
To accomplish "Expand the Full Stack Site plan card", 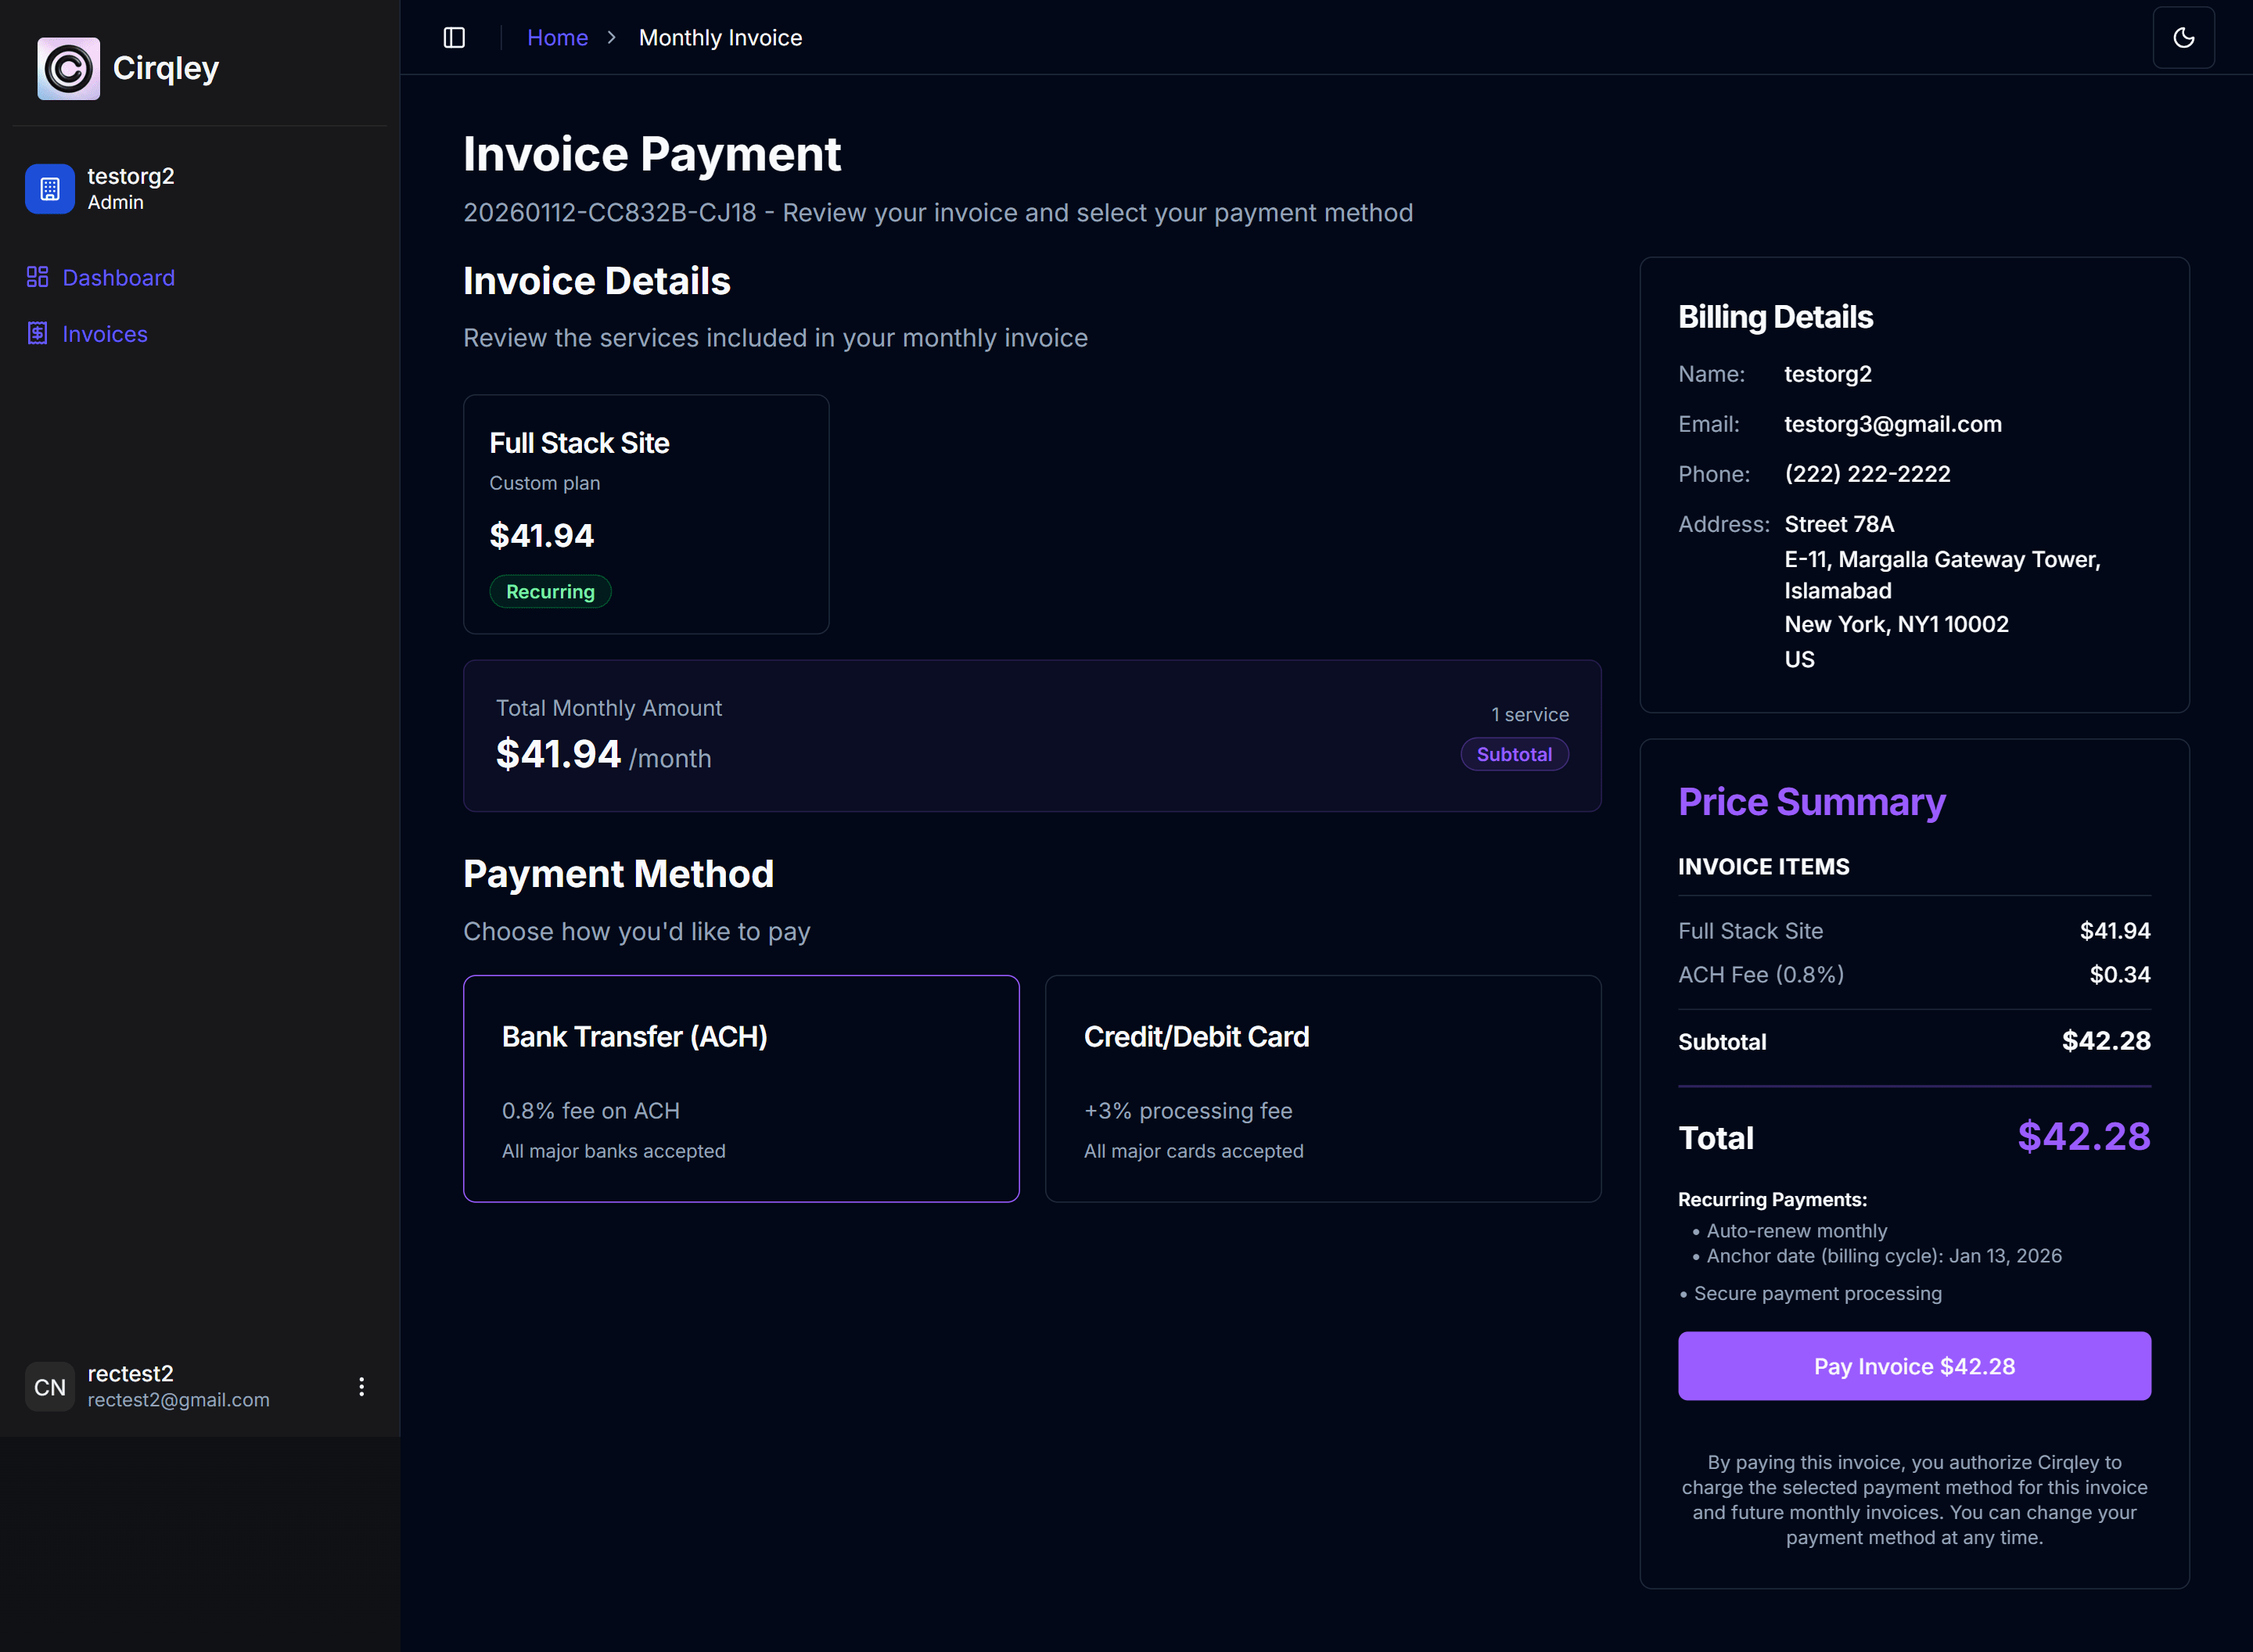I will (645, 514).
